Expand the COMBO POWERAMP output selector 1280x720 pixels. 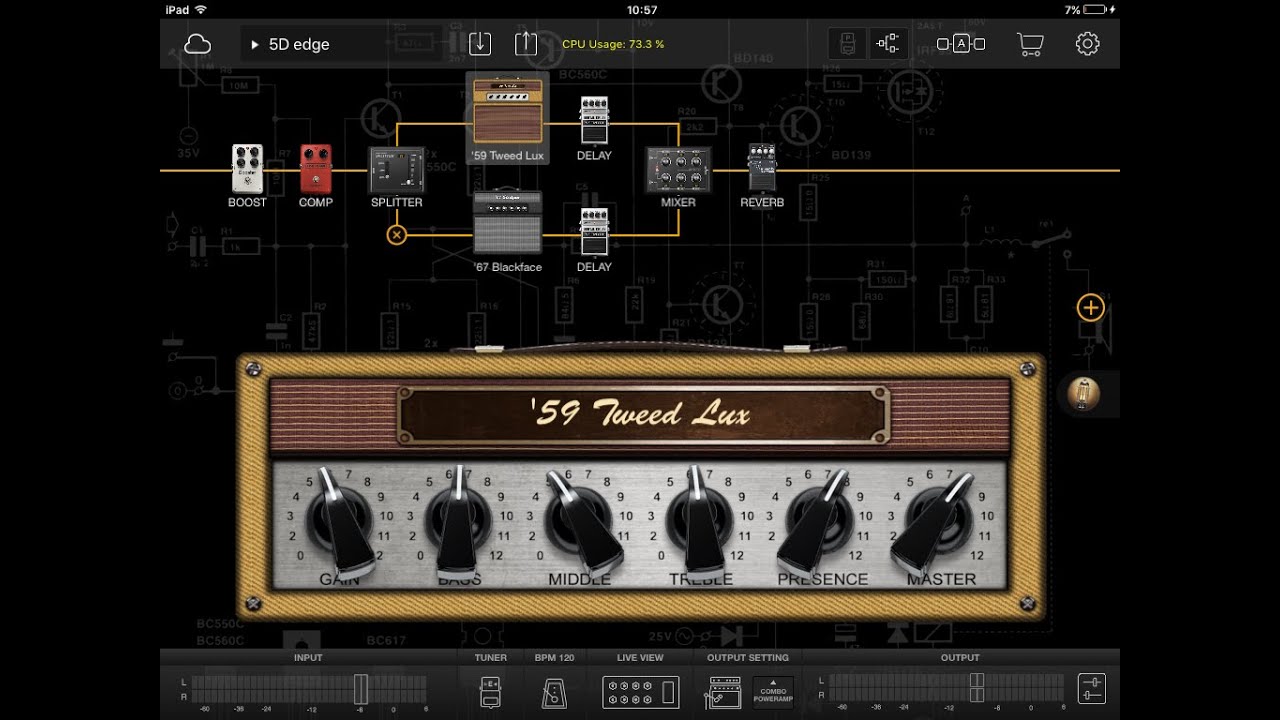coord(773,692)
